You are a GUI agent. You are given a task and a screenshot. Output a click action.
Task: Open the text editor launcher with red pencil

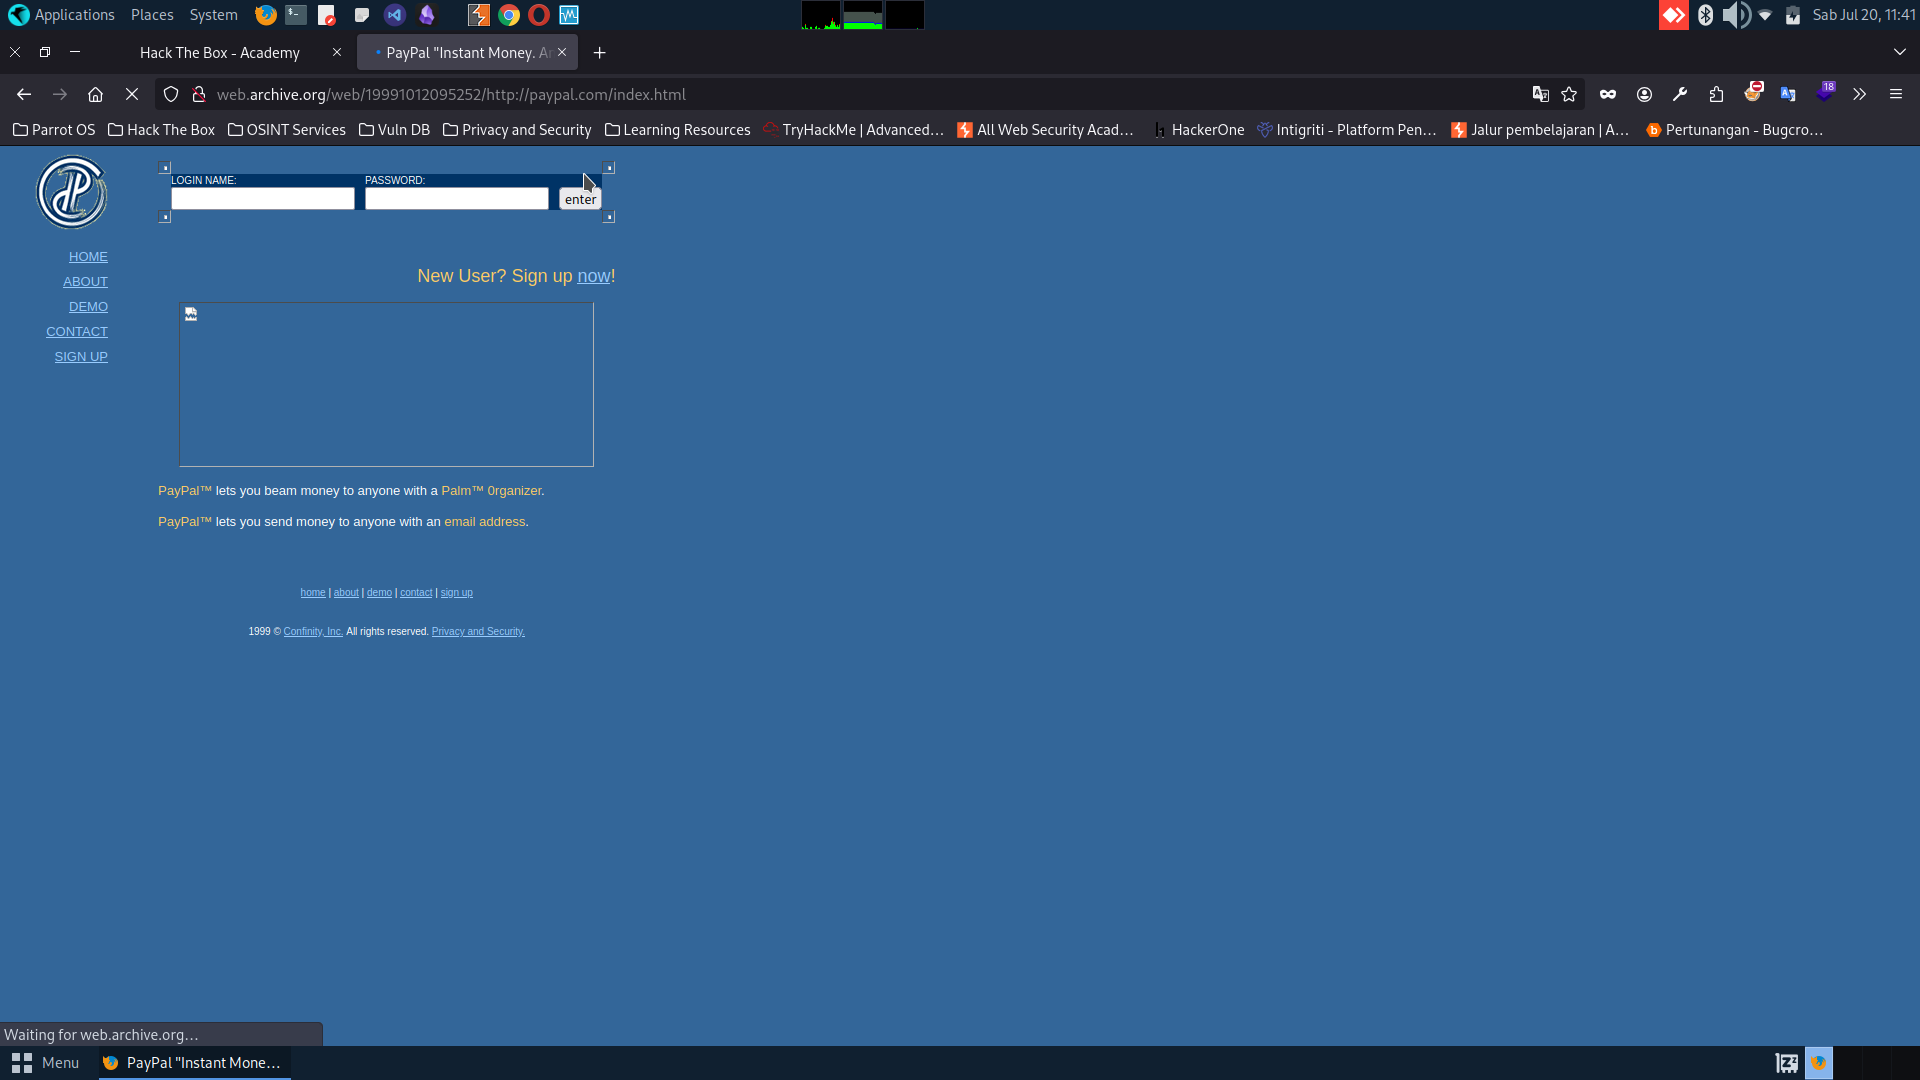326,15
